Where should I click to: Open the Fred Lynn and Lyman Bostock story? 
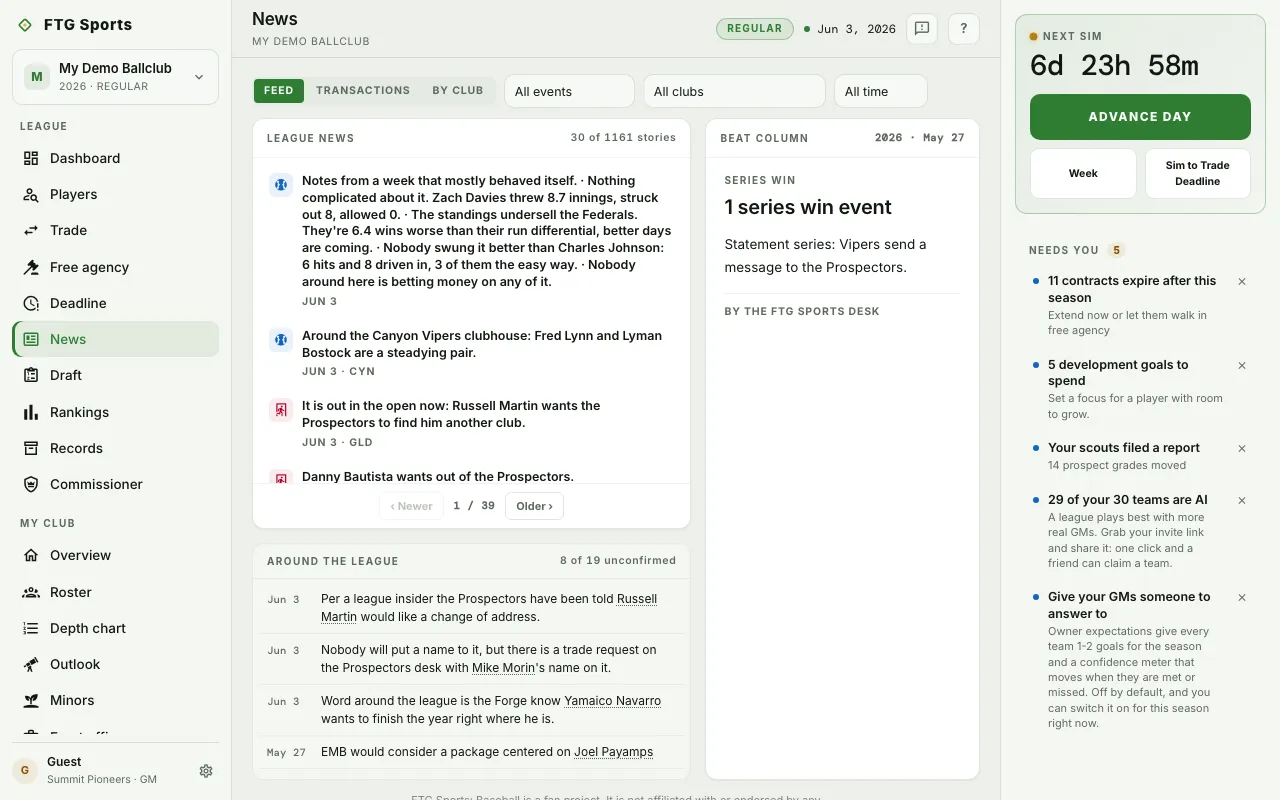pos(482,344)
